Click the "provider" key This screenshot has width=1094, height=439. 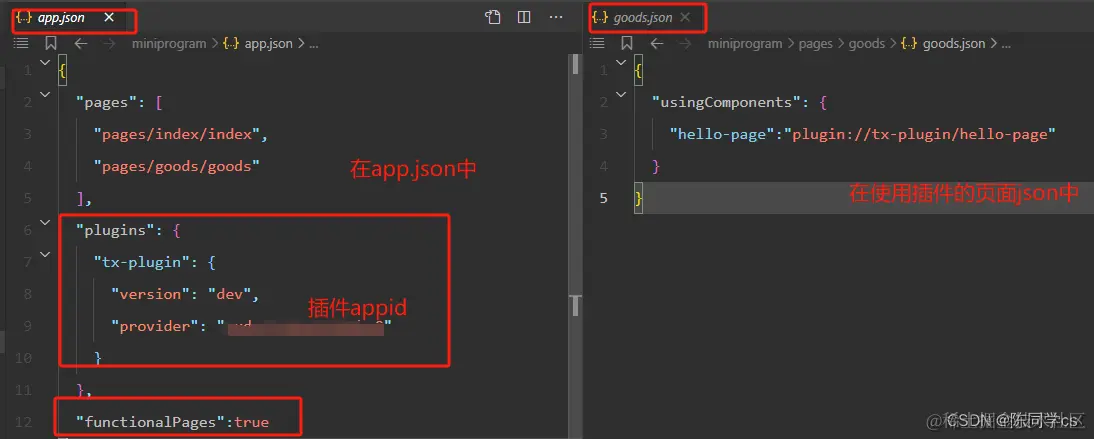156,327
